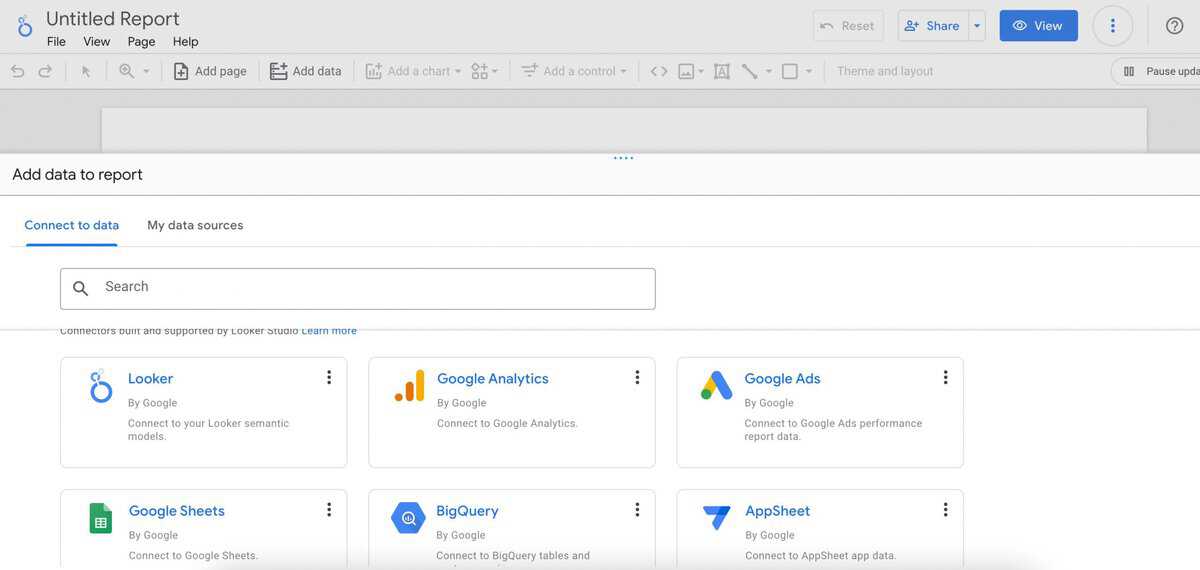Open zoom level dropdown arrow

point(147,71)
